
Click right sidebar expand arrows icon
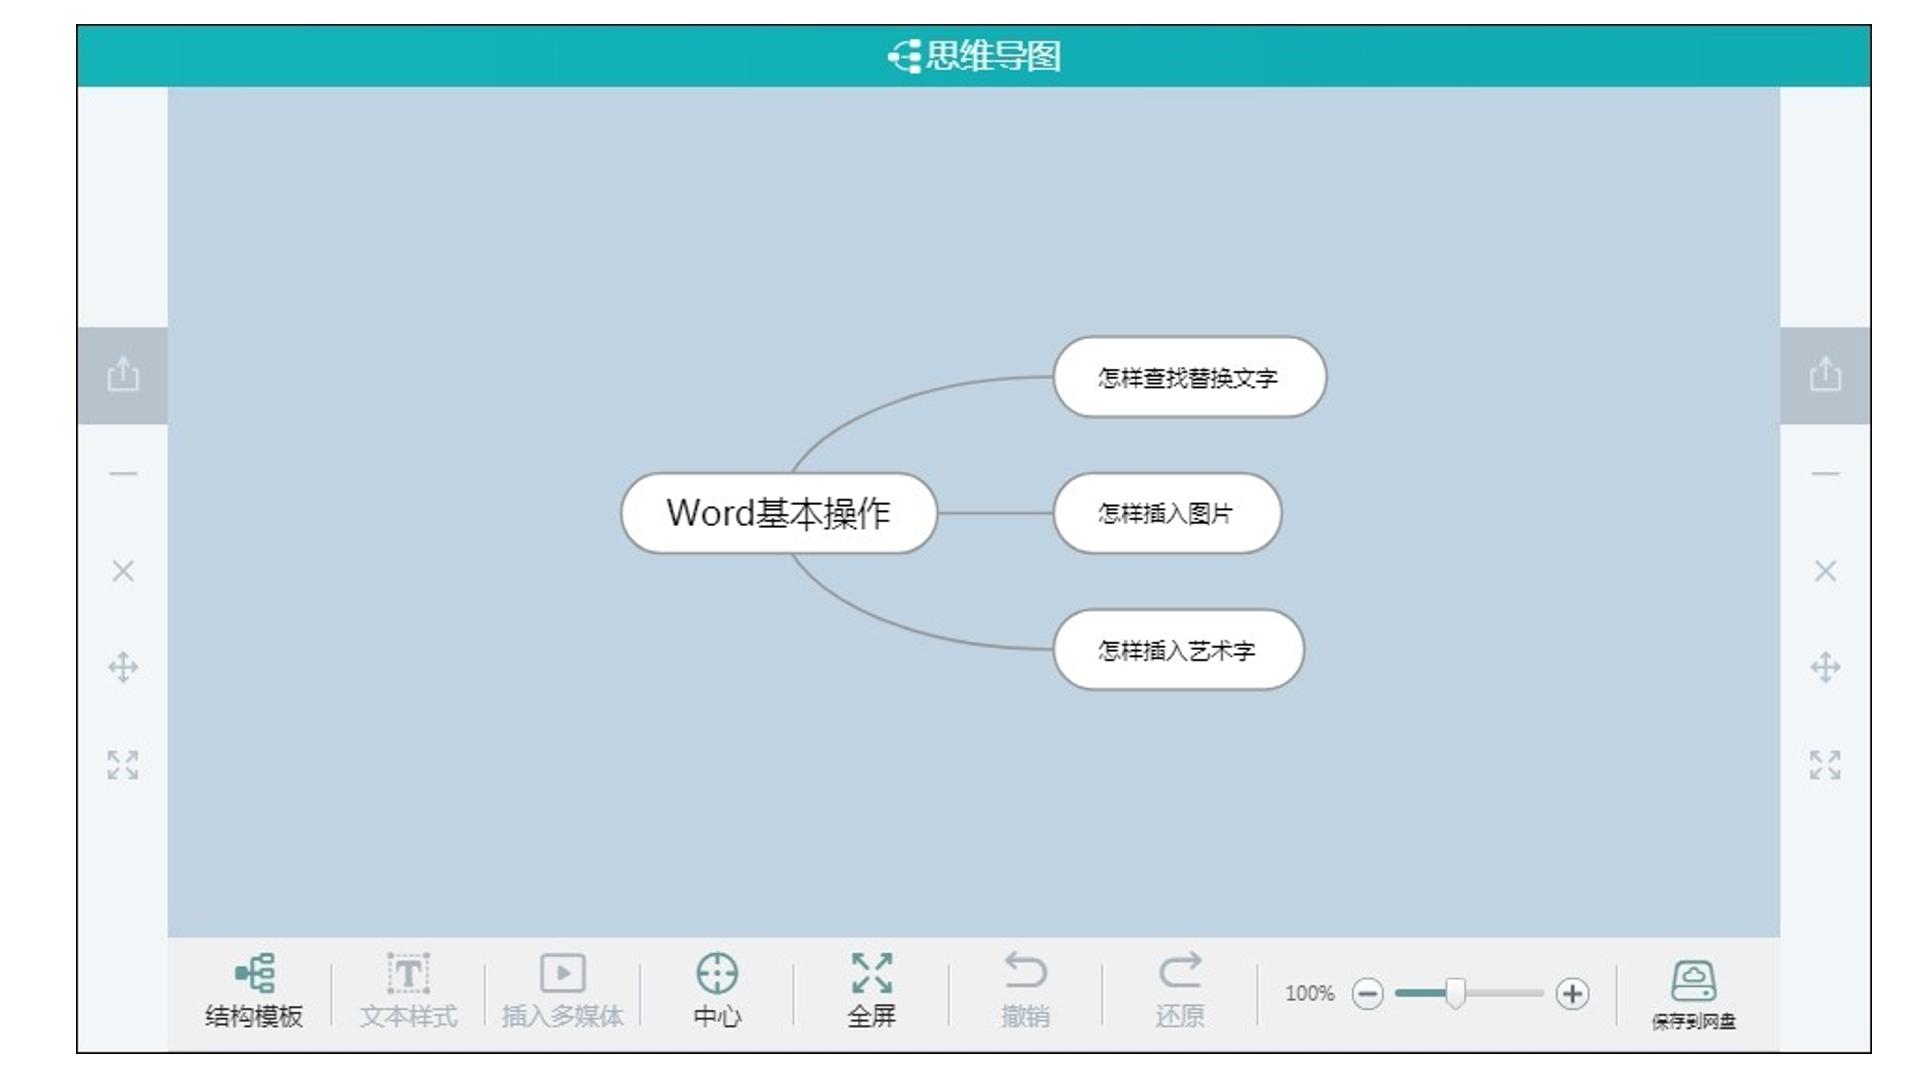pyautogui.click(x=1825, y=765)
